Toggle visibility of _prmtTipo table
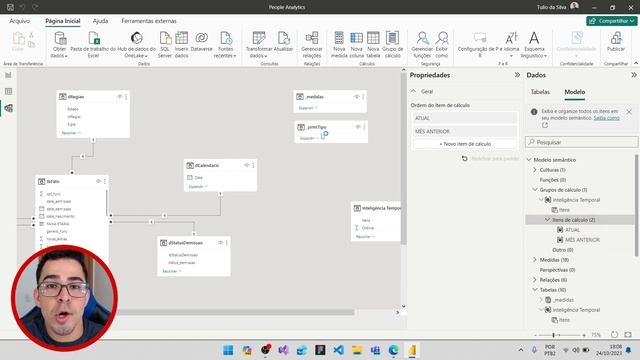640x360 pixels. pos(358,127)
